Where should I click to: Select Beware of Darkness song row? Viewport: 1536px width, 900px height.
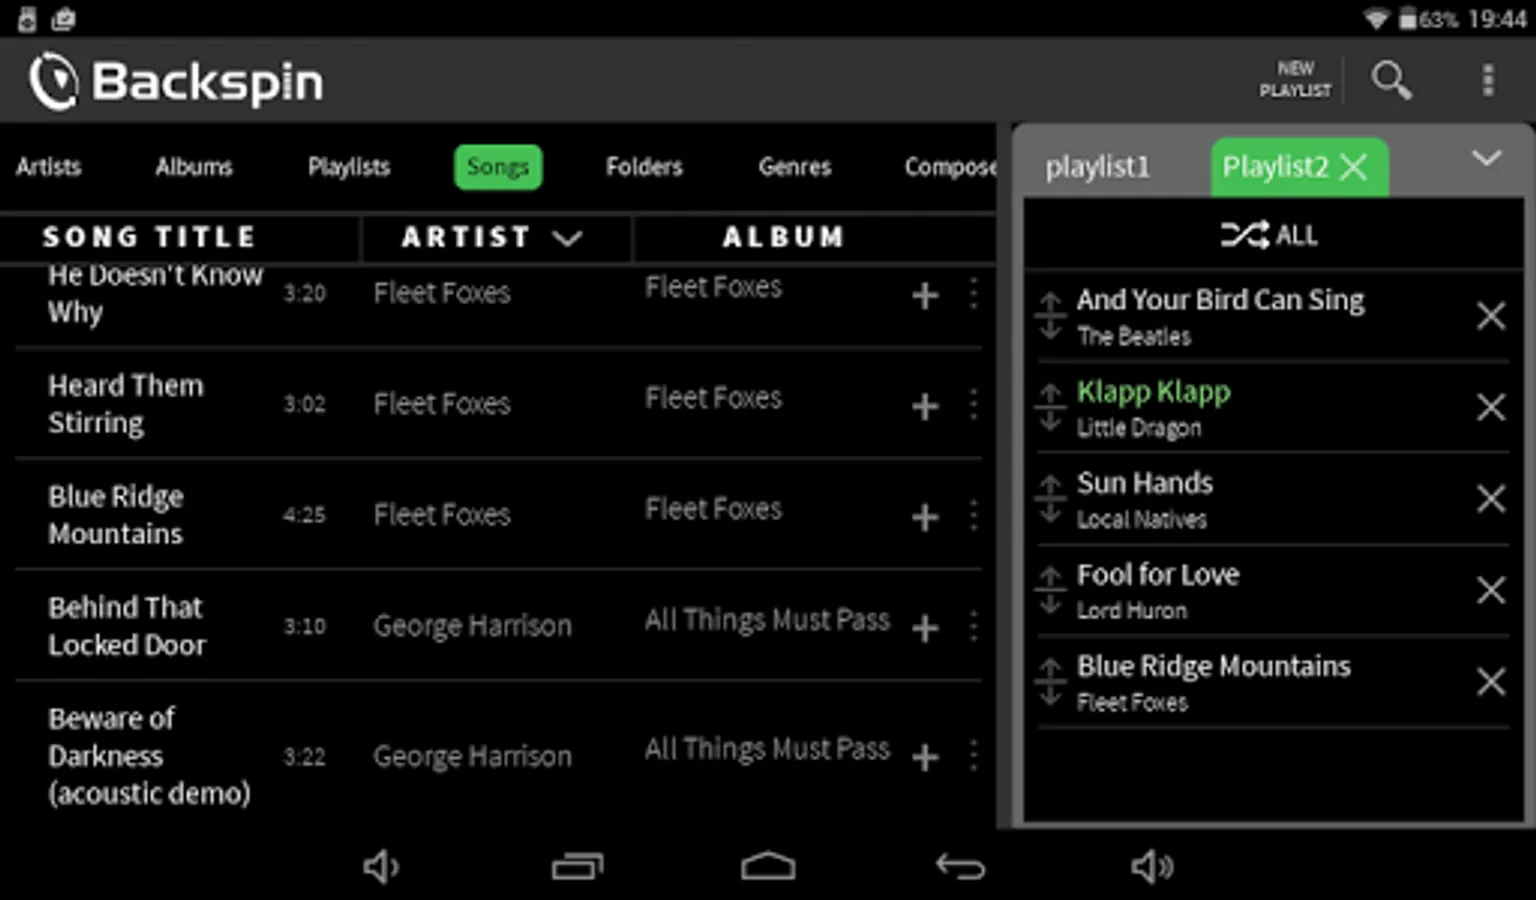(x=150, y=755)
